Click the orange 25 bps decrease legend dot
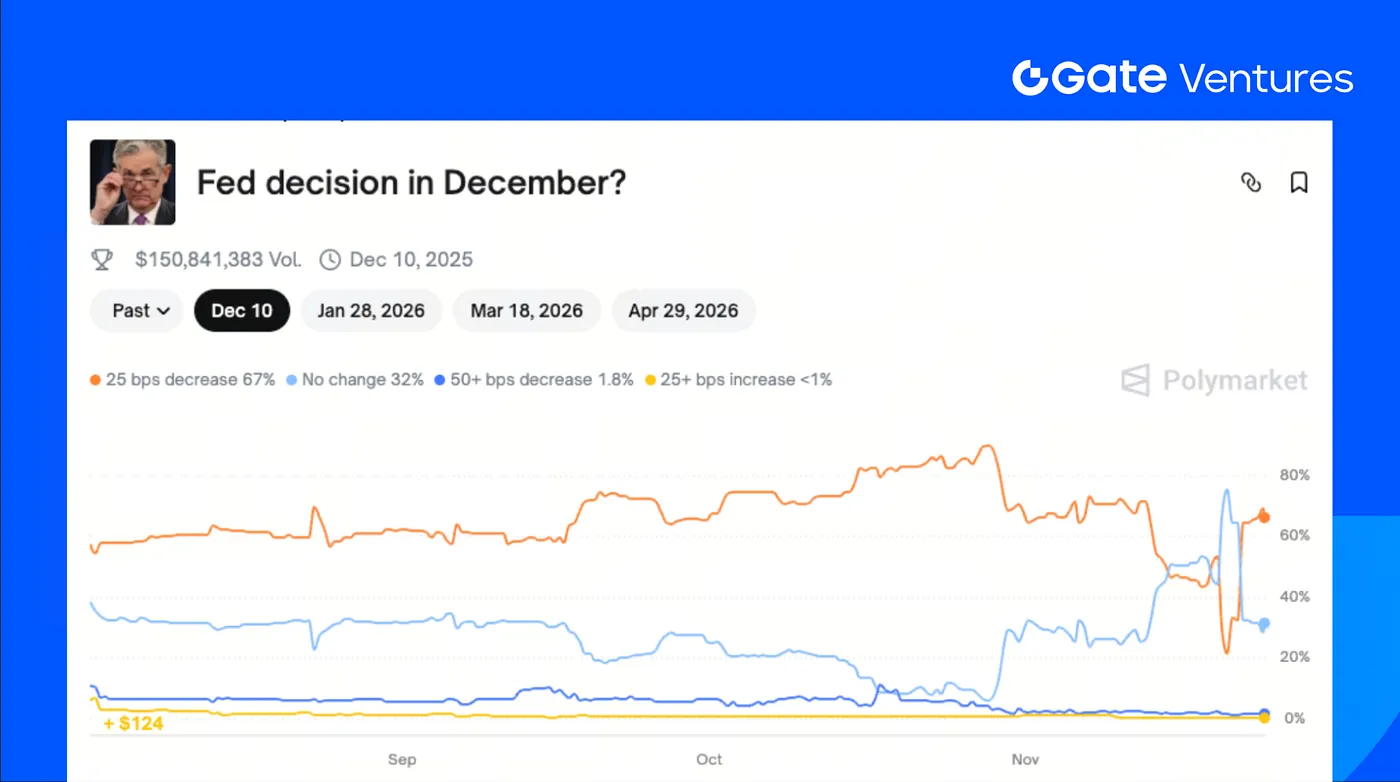 pyautogui.click(x=96, y=380)
